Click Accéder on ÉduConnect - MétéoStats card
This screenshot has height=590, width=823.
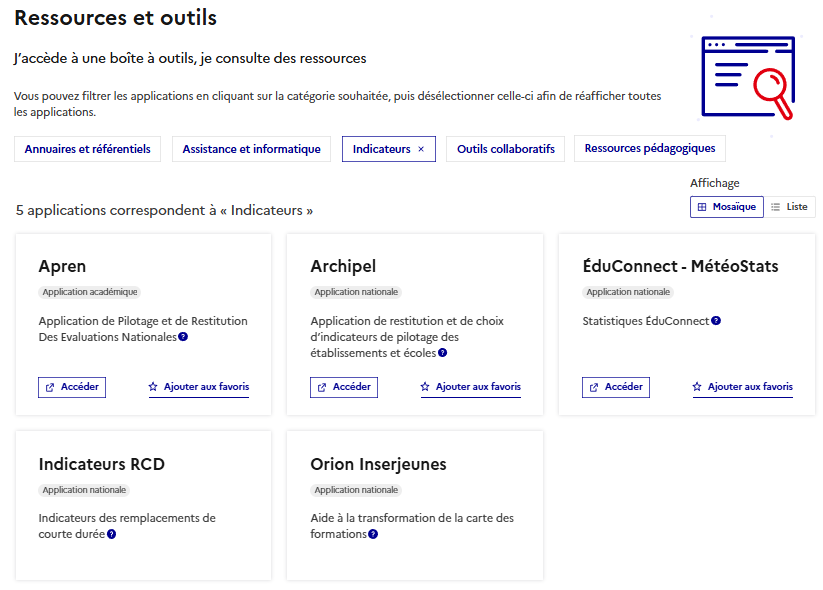[615, 387]
